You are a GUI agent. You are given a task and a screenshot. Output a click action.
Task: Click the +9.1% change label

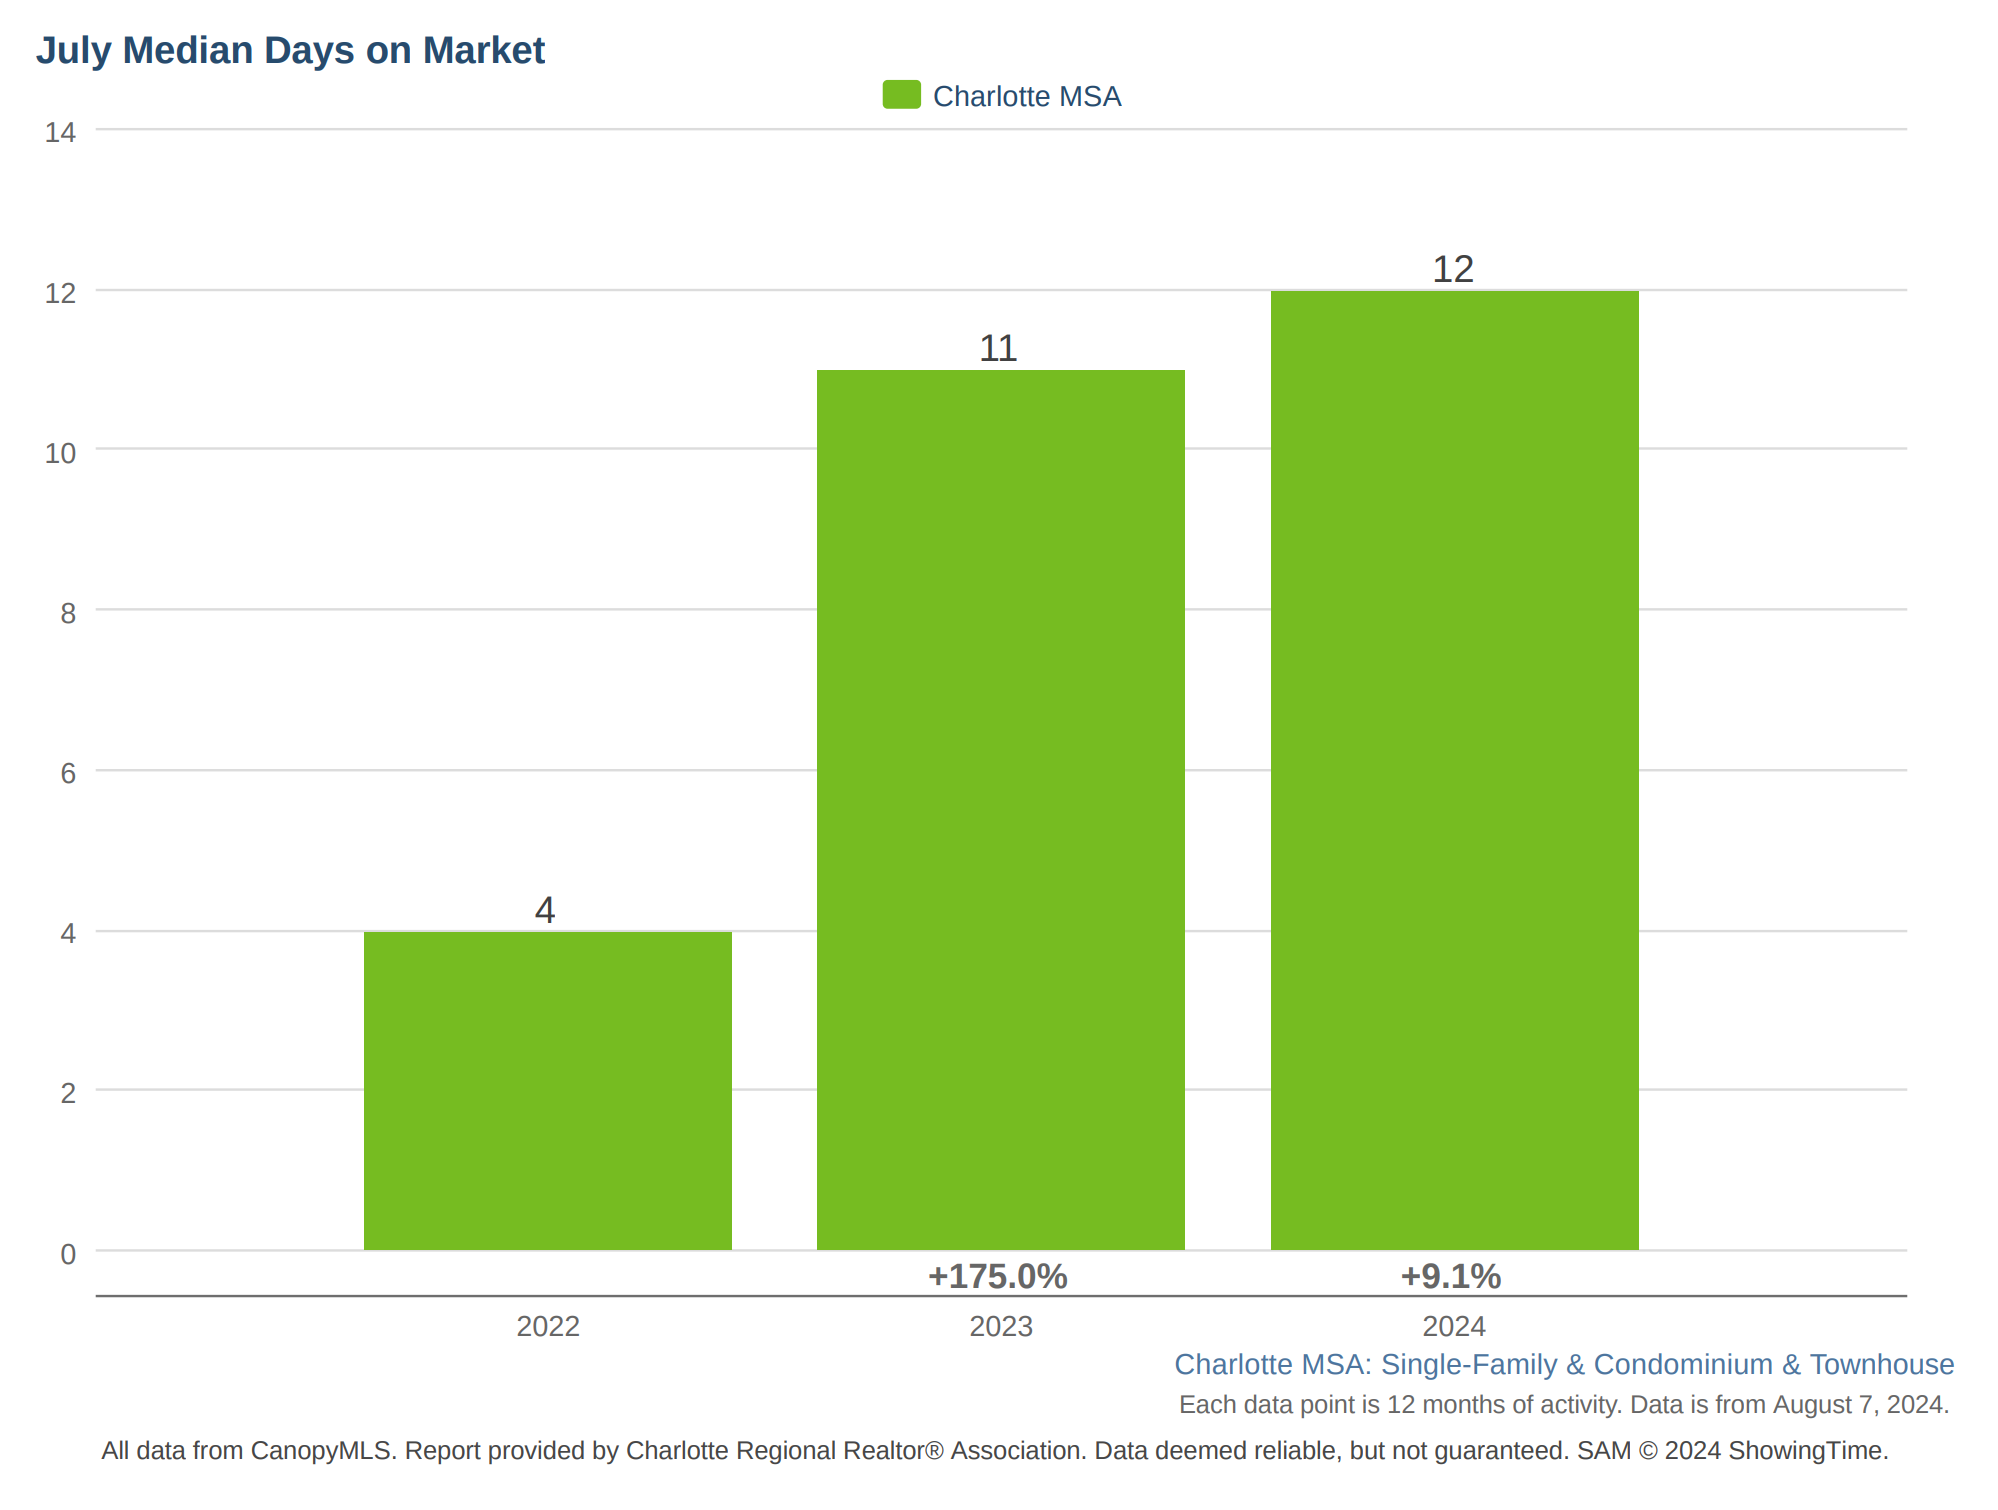[x=1451, y=1276]
